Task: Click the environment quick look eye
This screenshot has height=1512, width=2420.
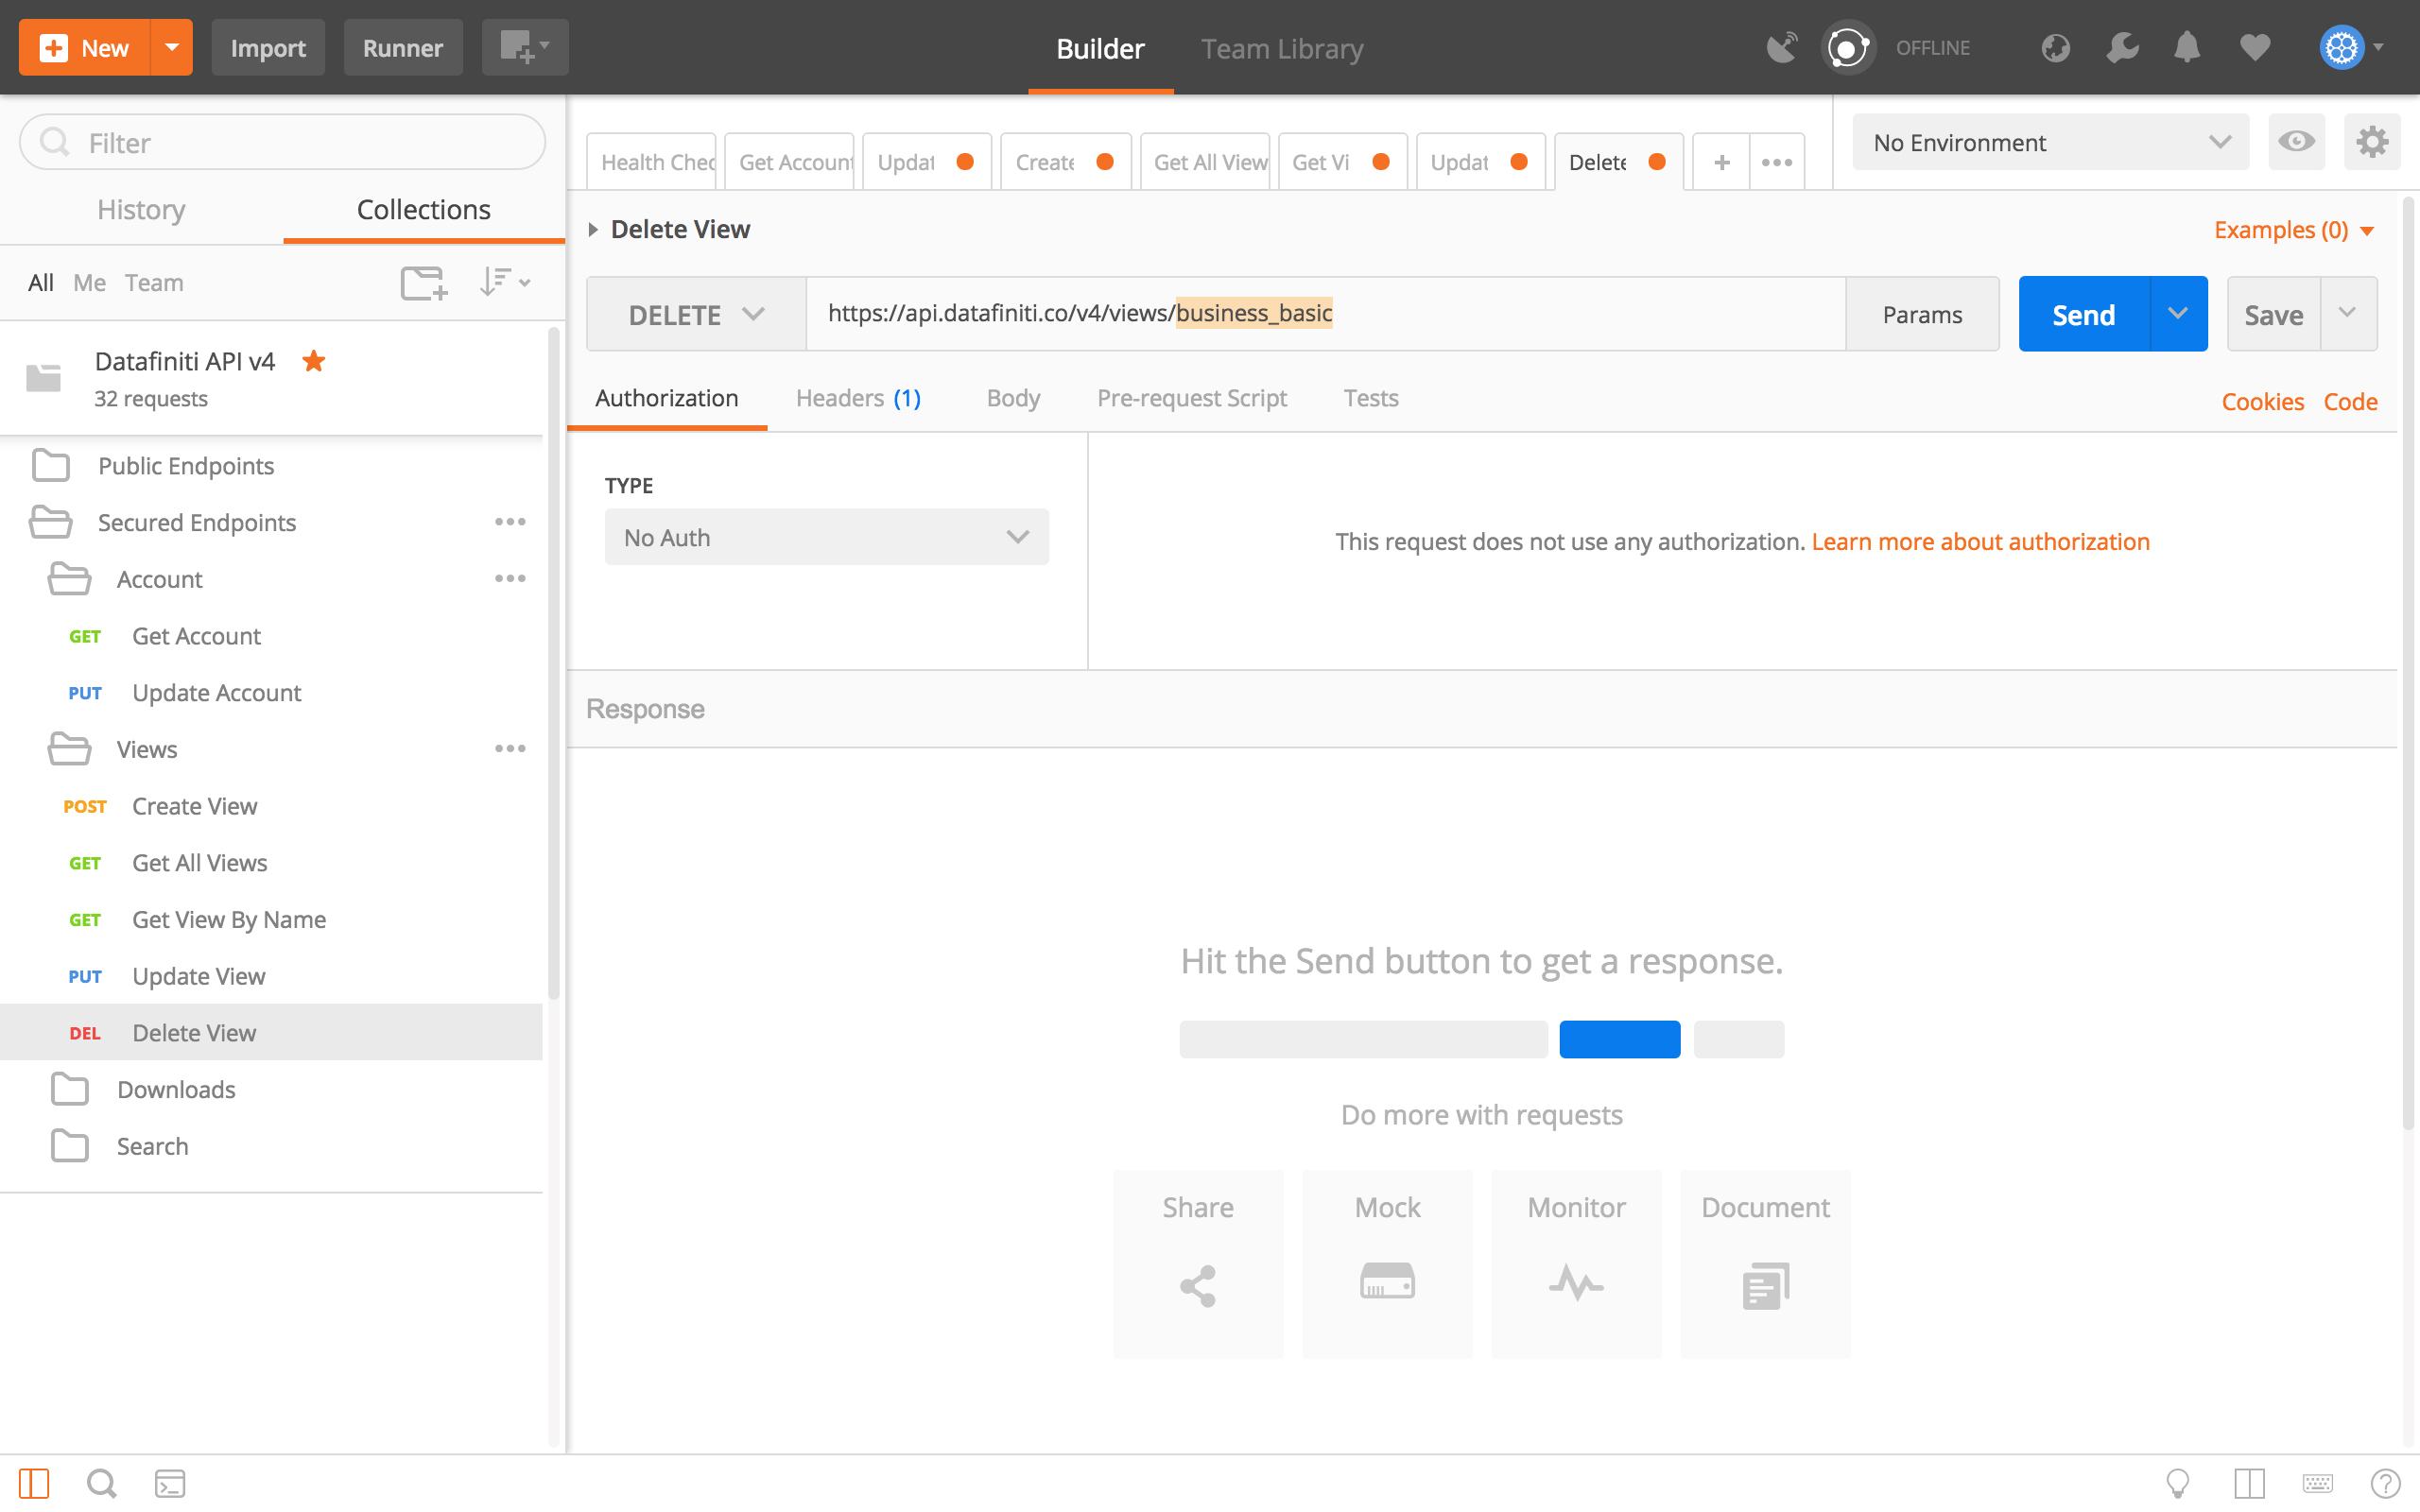Action: [x=2296, y=142]
